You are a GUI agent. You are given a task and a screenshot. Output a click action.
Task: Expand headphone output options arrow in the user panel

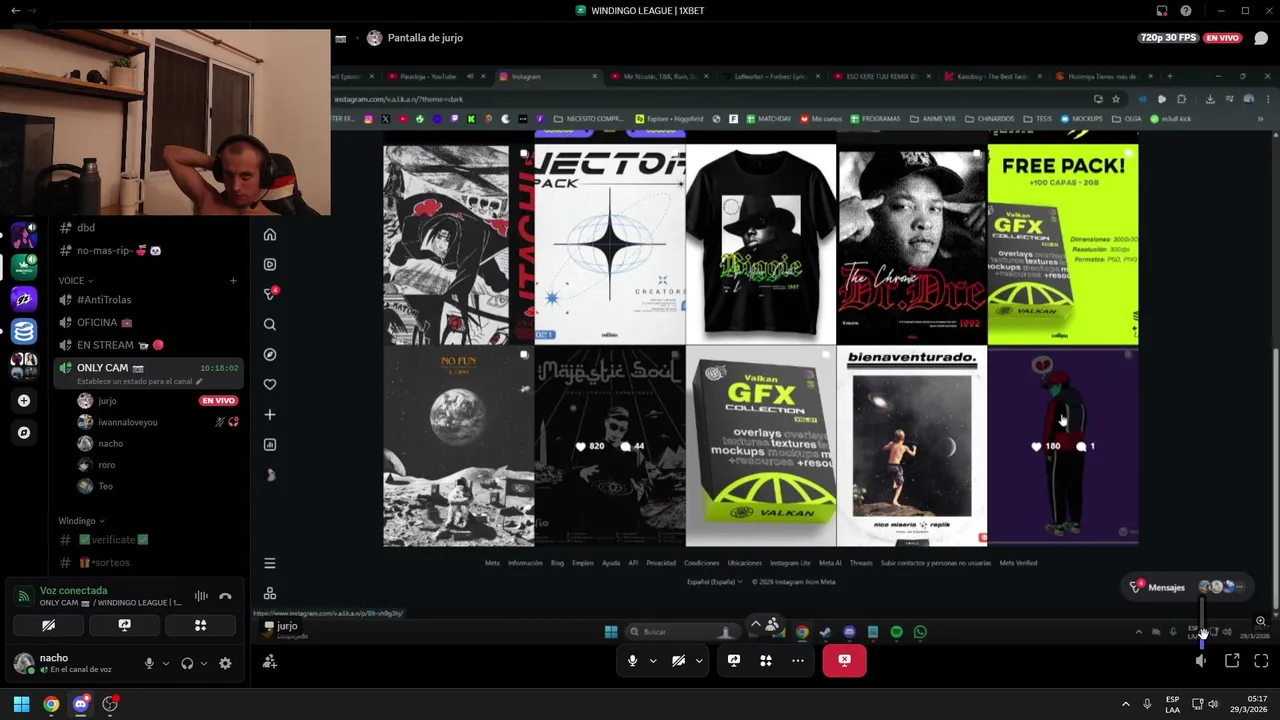pos(203,663)
